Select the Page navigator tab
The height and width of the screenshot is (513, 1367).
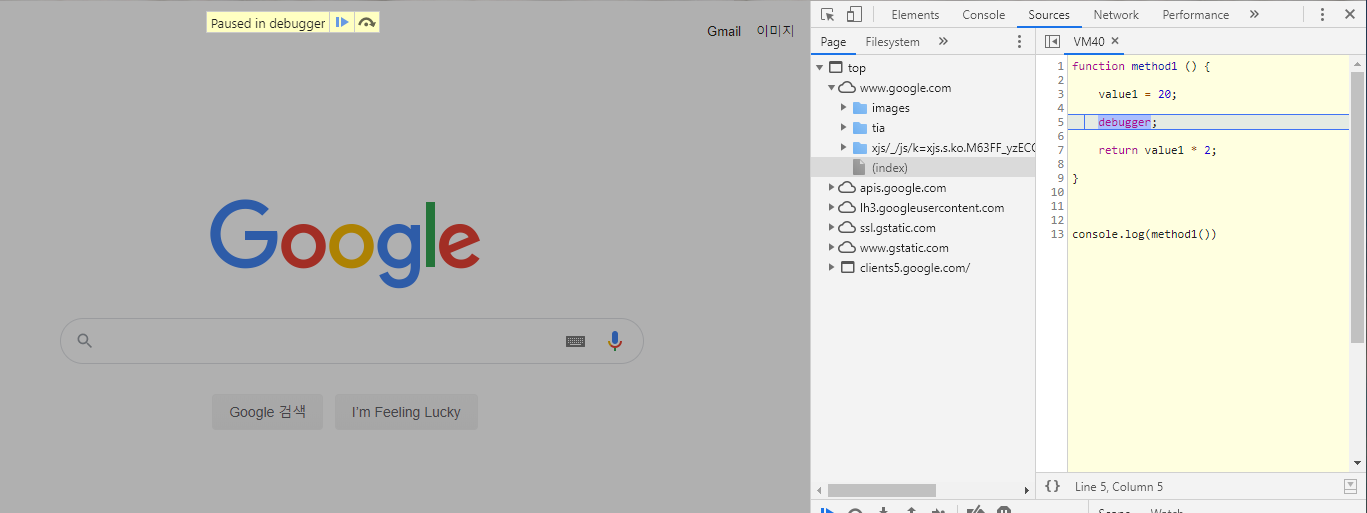[833, 42]
